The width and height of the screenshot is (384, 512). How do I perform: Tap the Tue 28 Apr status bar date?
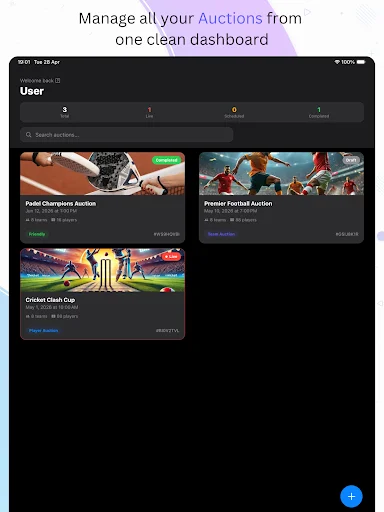point(47,62)
